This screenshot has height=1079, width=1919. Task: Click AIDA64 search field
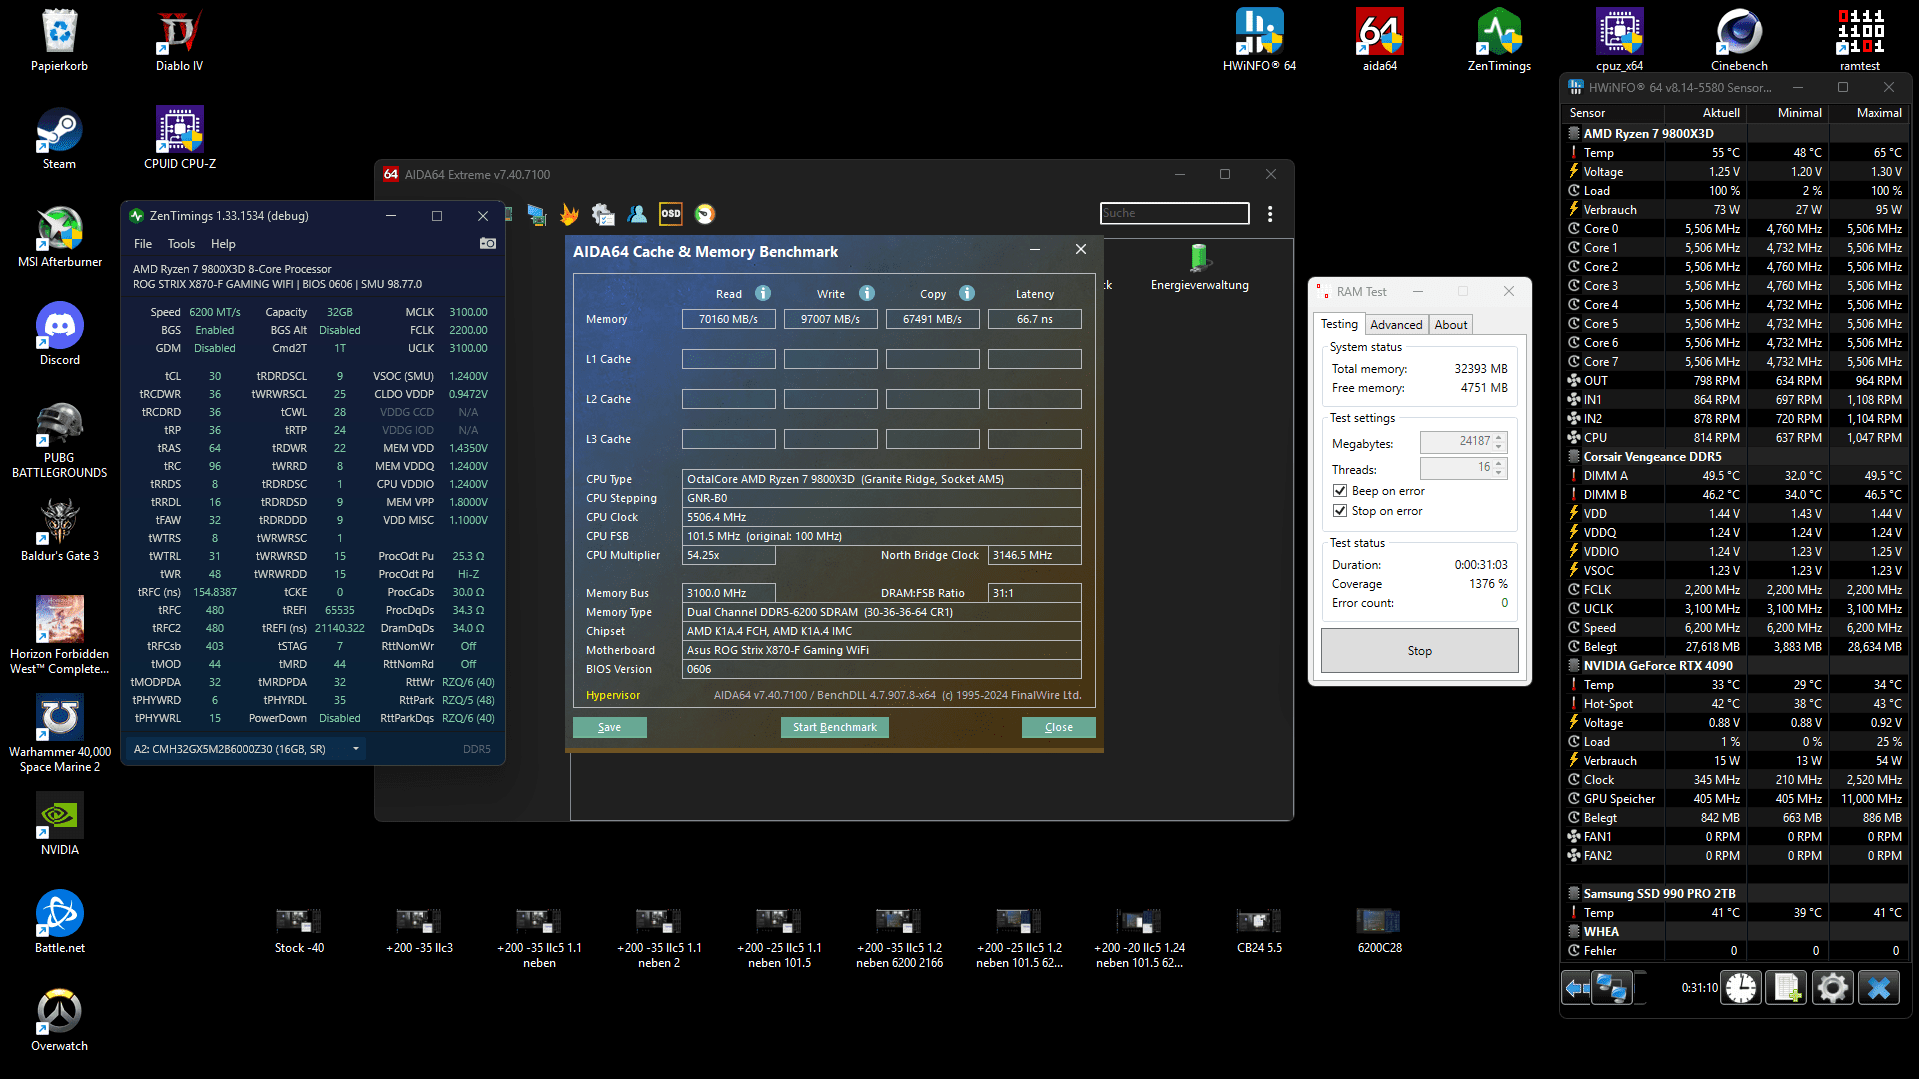(1175, 213)
